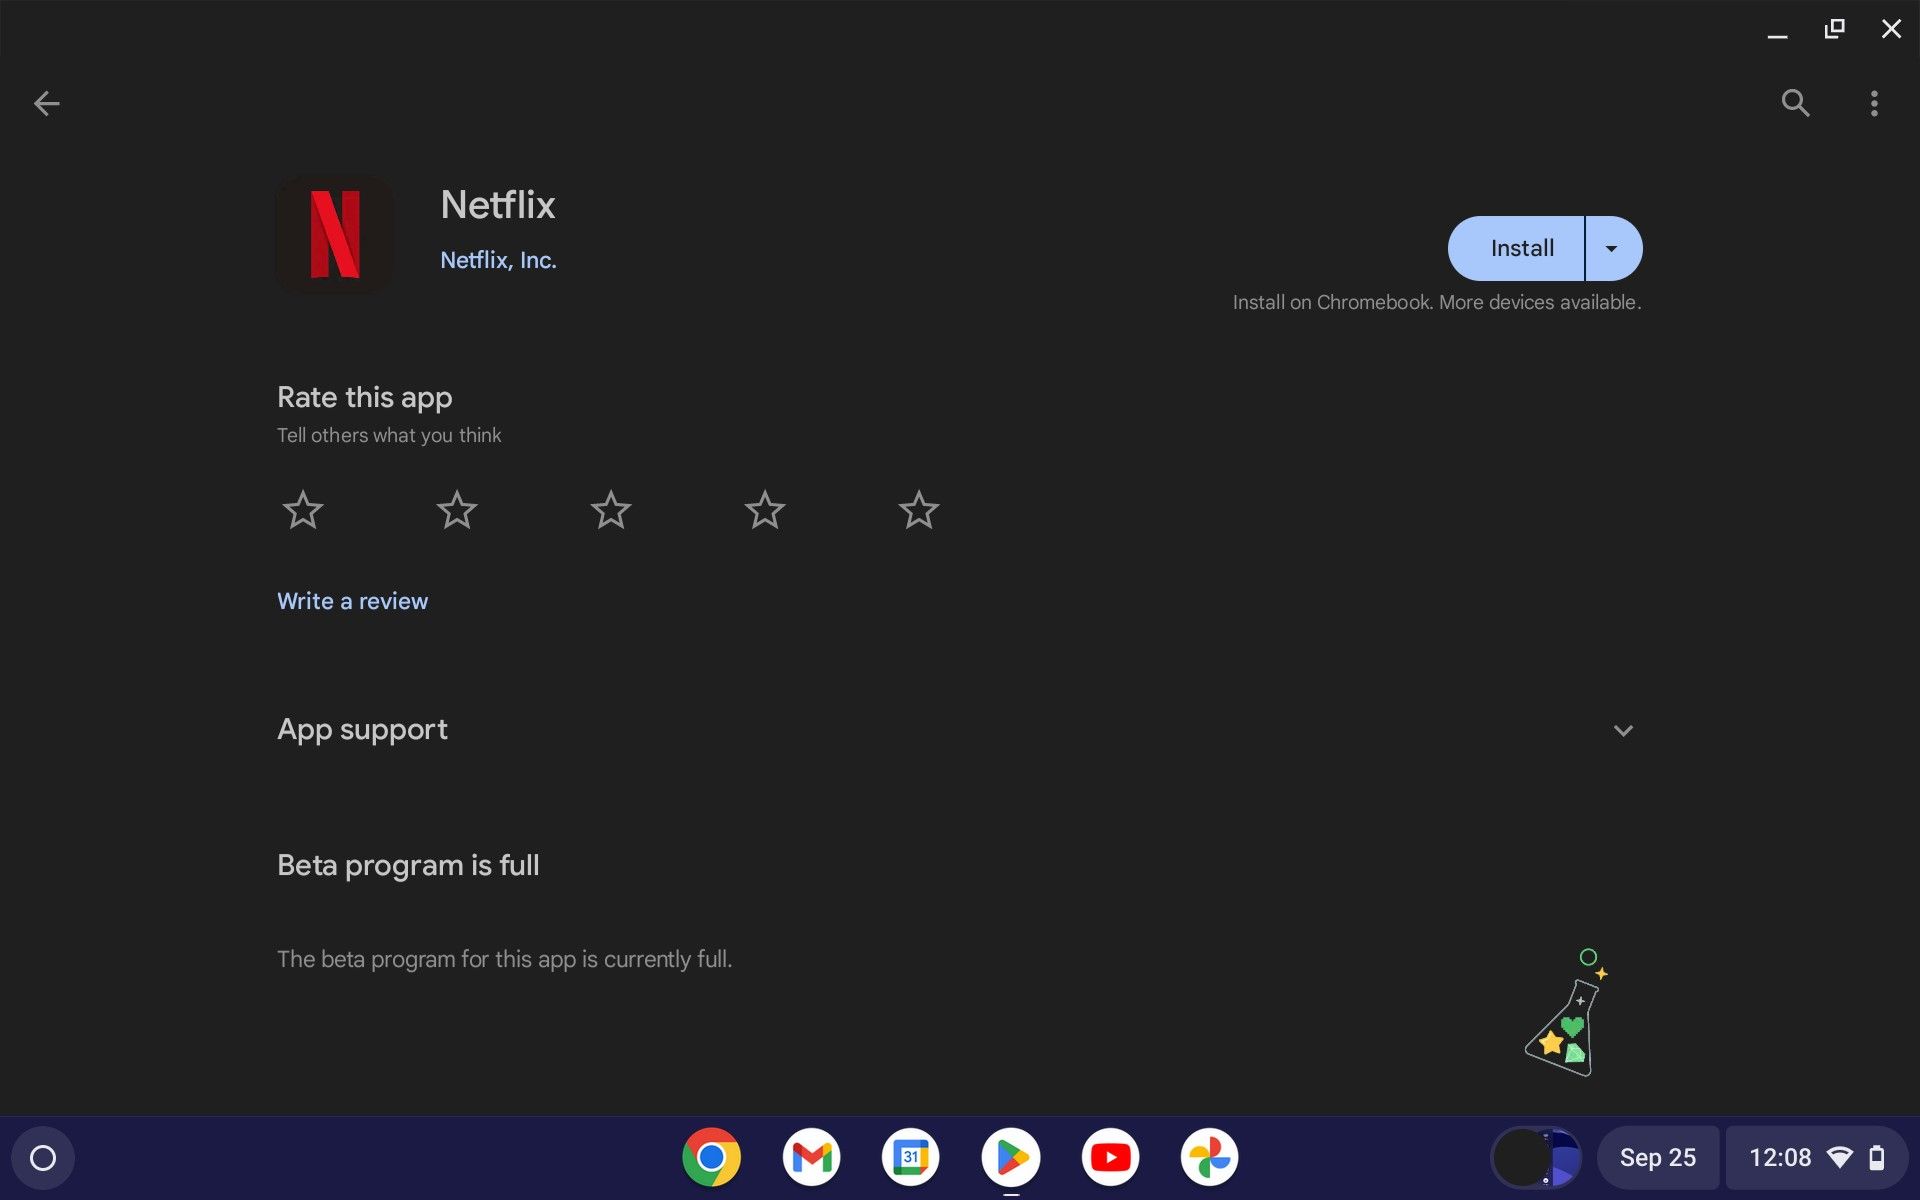Click Install to install Netflix
The height and width of the screenshot is (1200, 1920).
(1521, 247)
